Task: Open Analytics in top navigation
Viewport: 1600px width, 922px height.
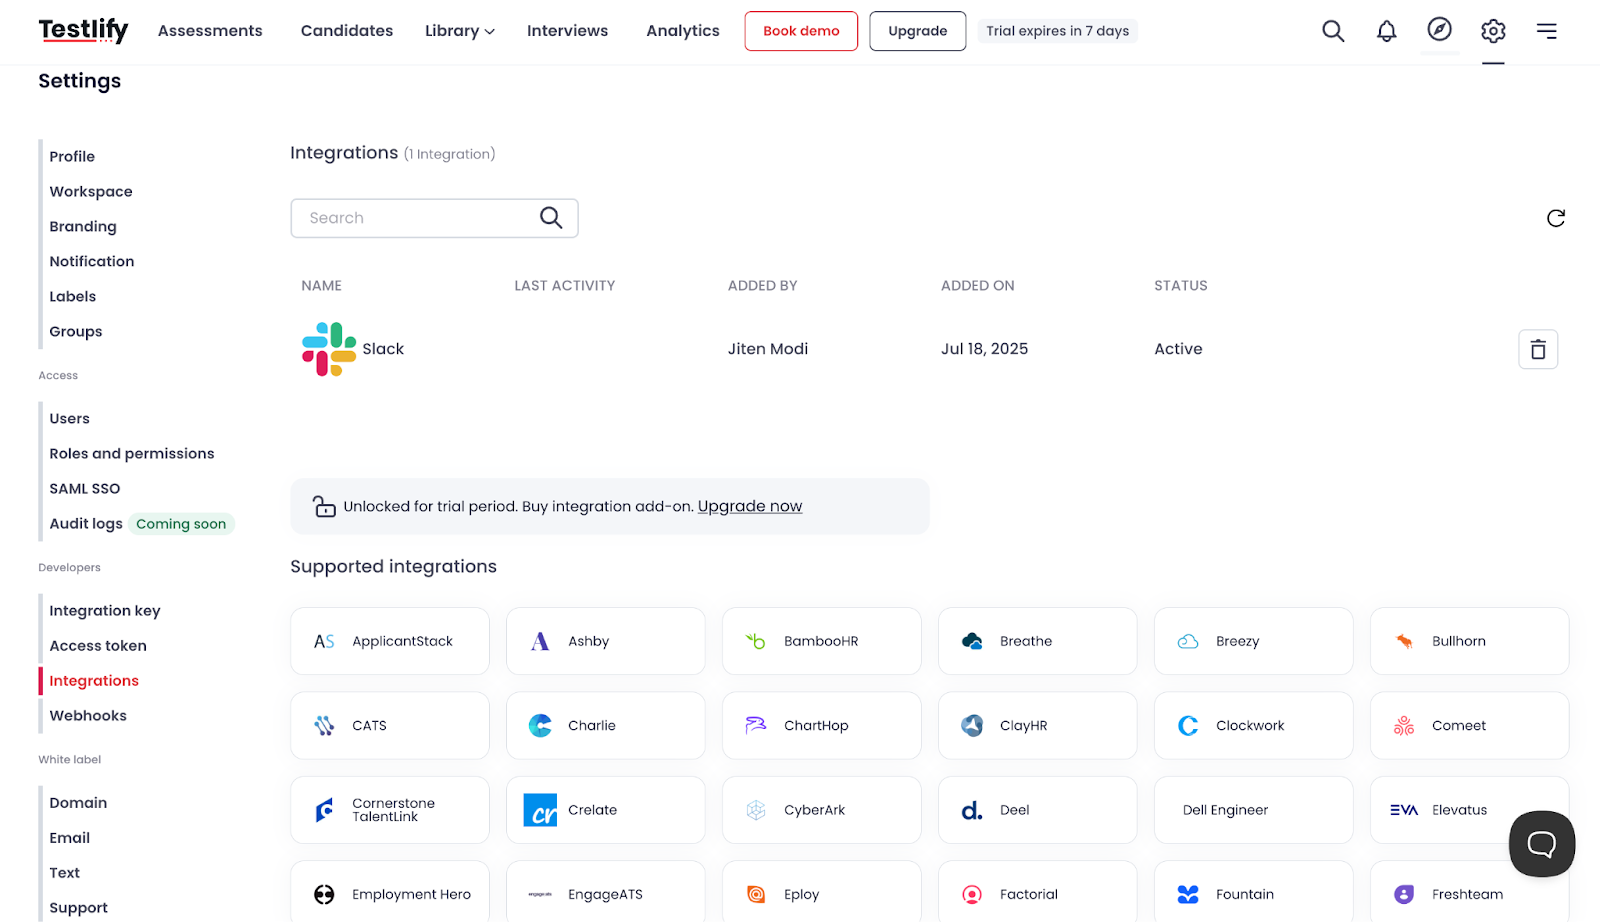Action: tap(683, 31)
